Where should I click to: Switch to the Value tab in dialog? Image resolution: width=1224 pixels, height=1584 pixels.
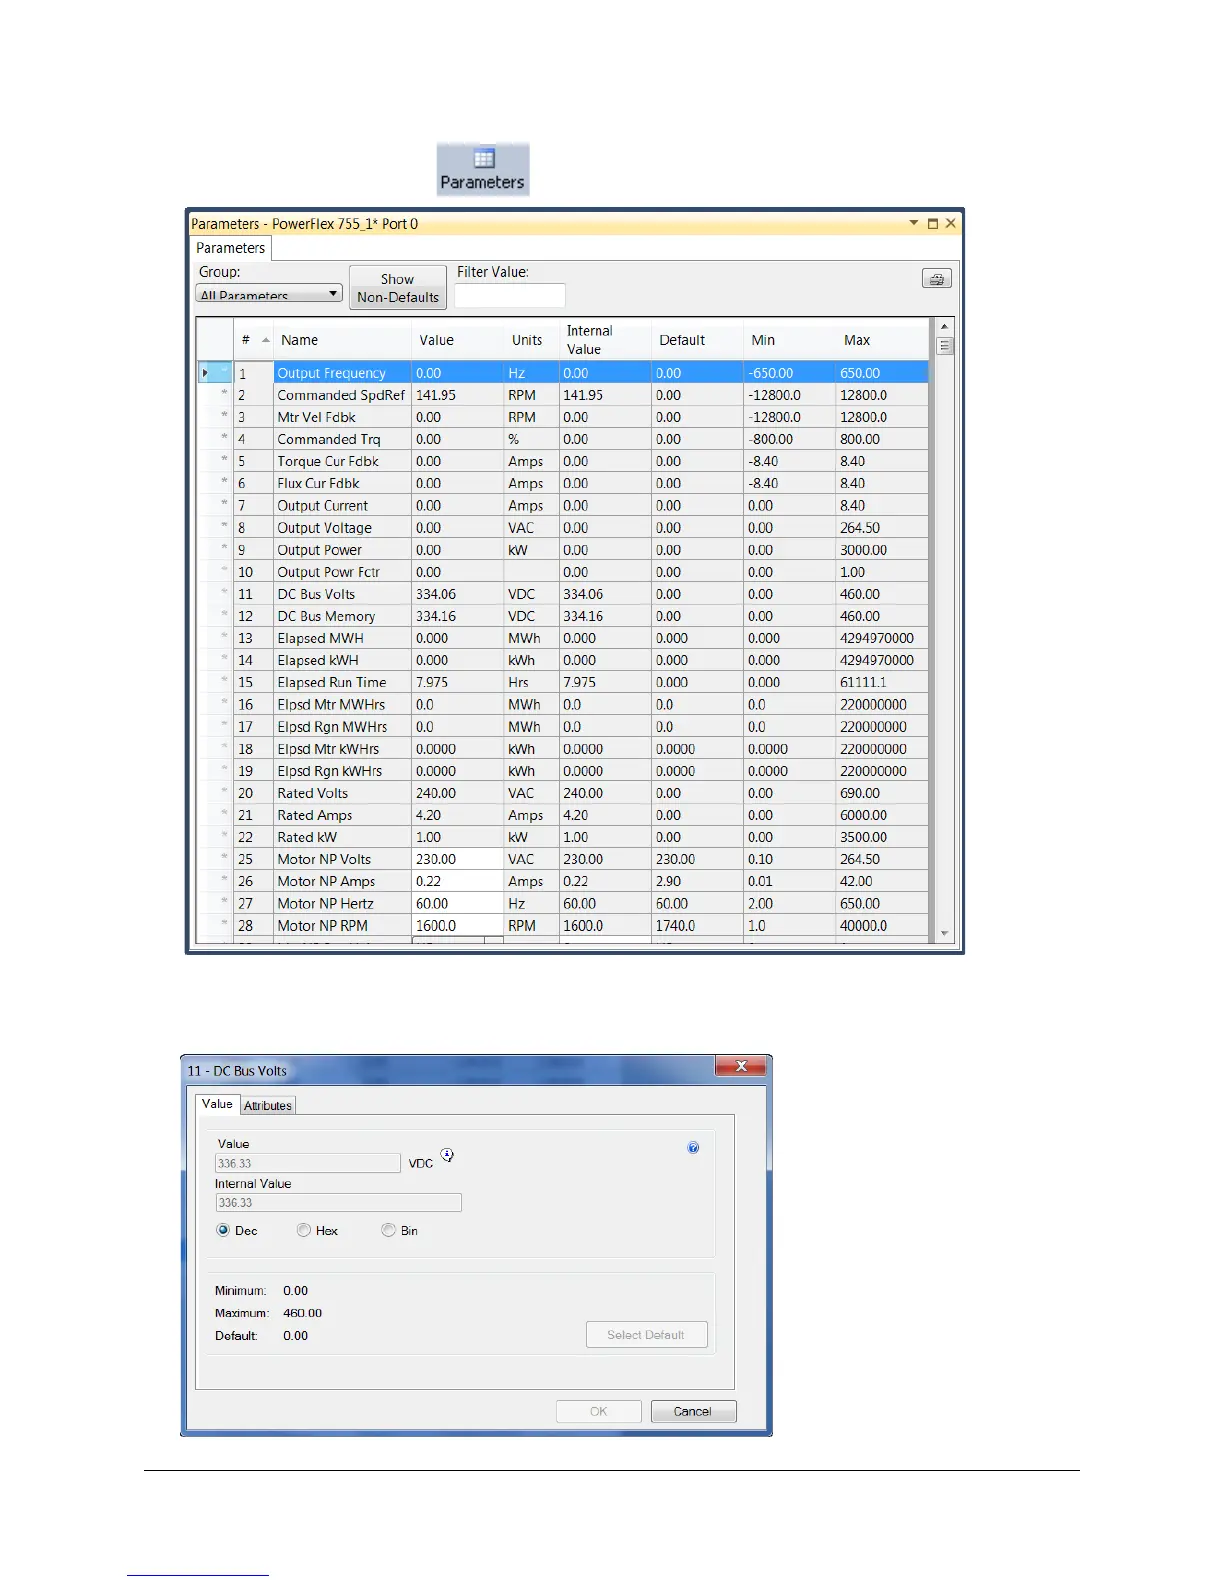[217, 1104]
